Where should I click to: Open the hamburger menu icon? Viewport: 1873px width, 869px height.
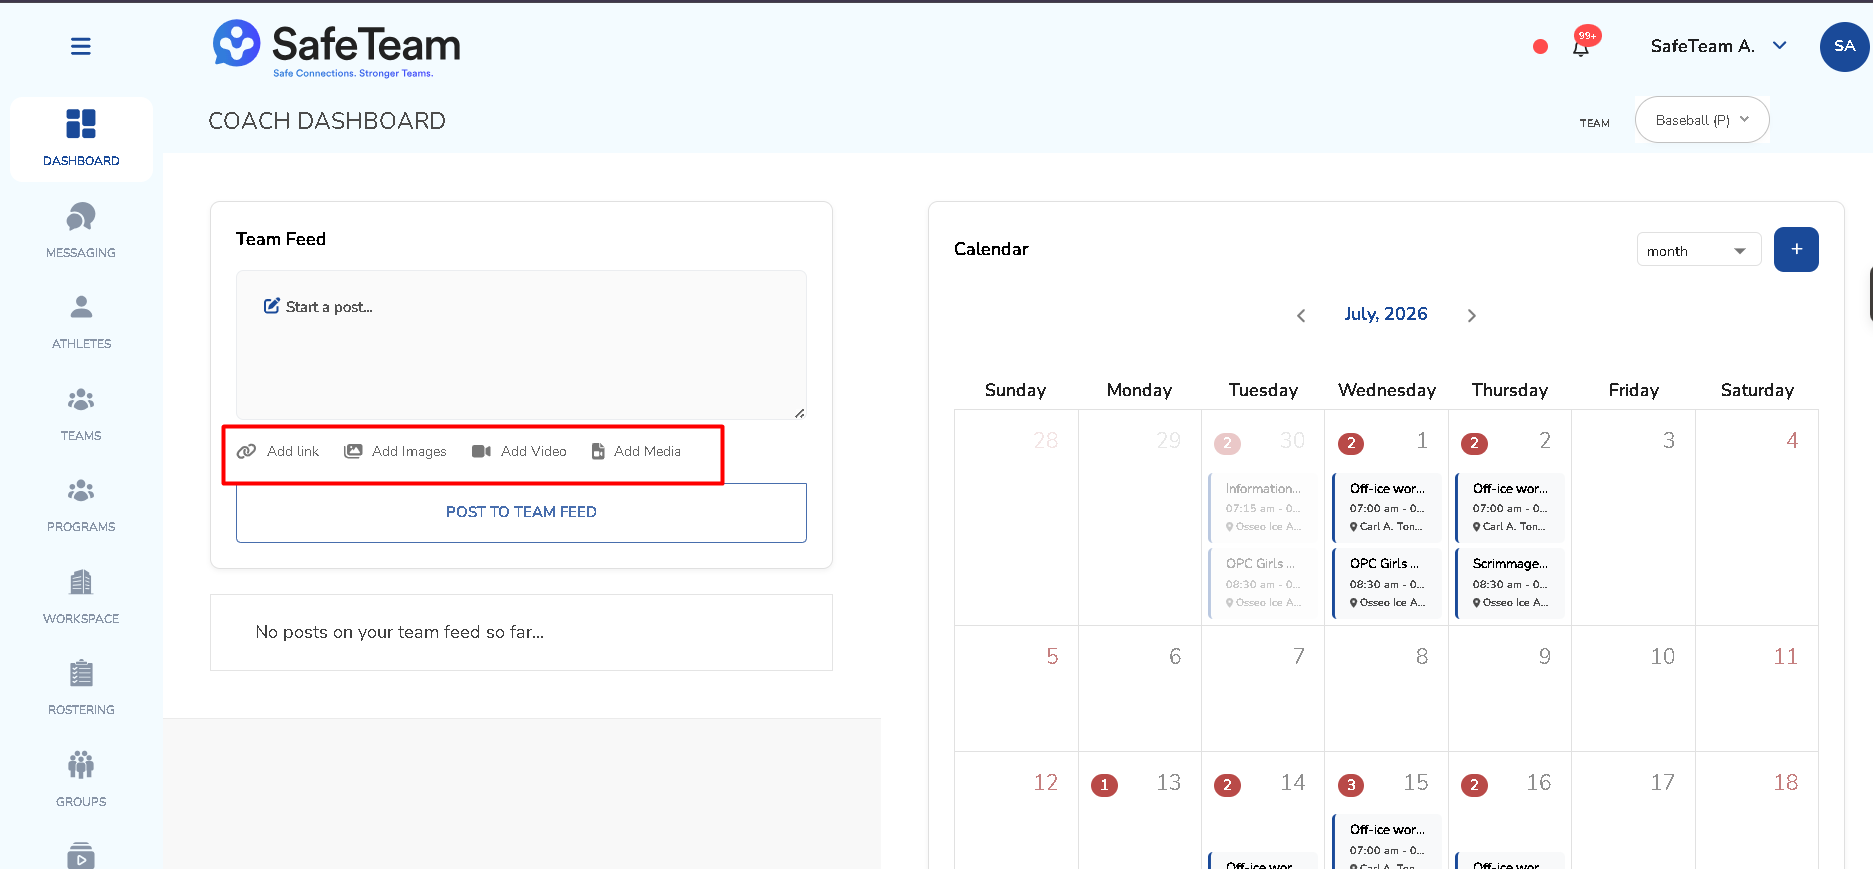click(81, 46)
